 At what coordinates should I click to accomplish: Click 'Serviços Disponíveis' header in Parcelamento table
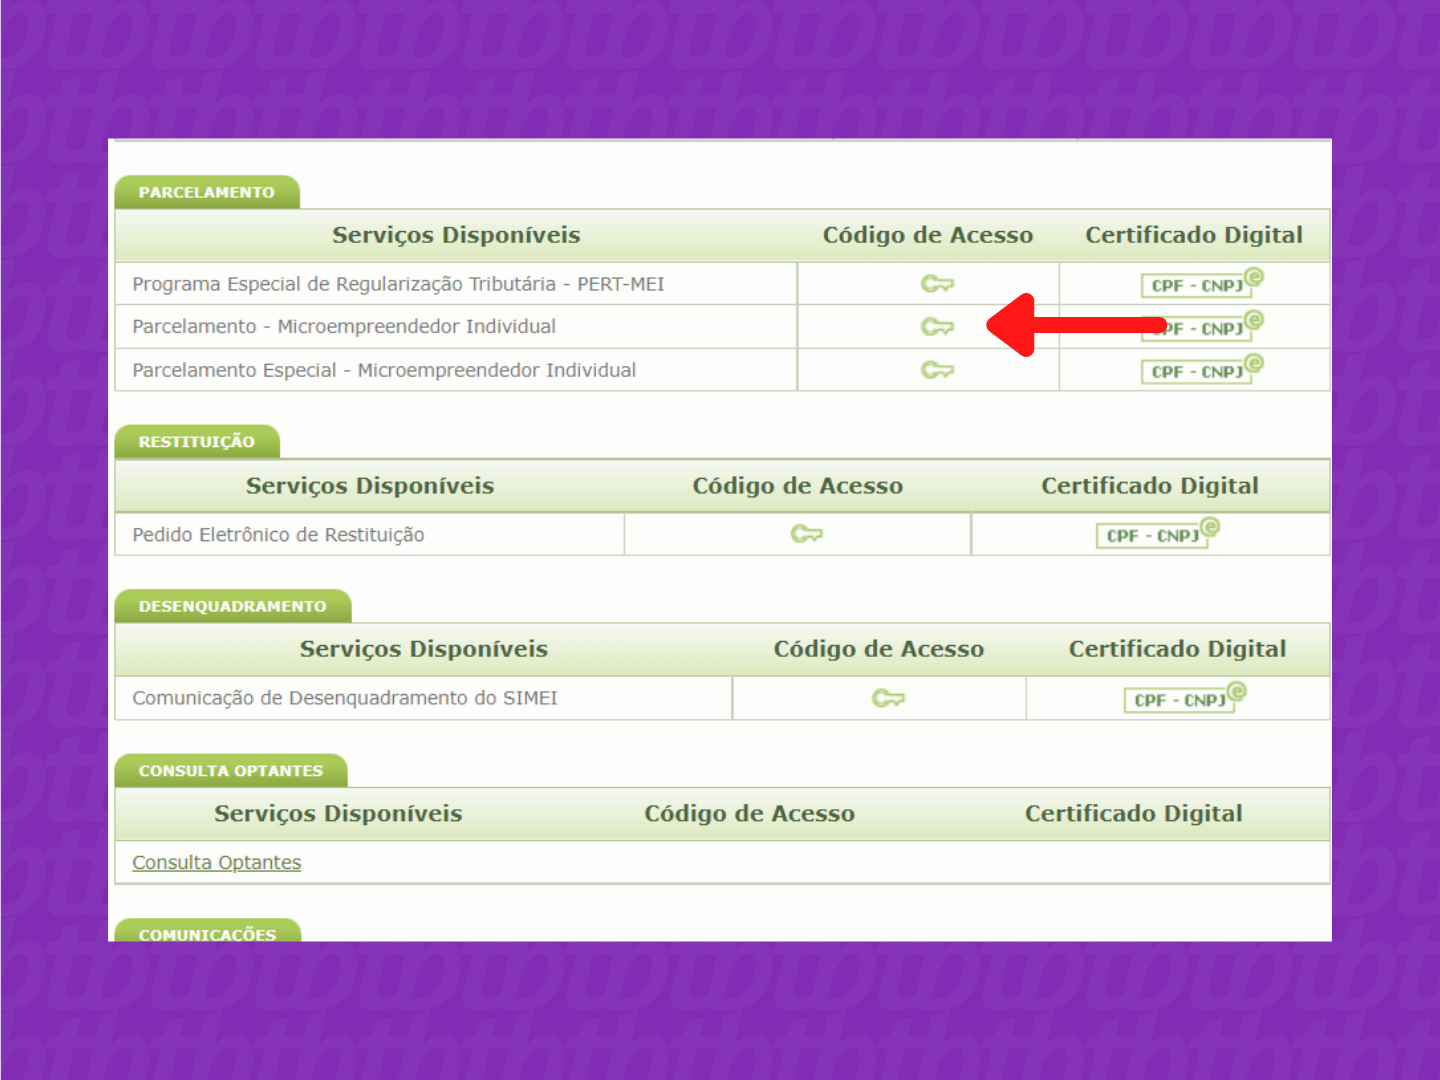(x=456, y=235)
